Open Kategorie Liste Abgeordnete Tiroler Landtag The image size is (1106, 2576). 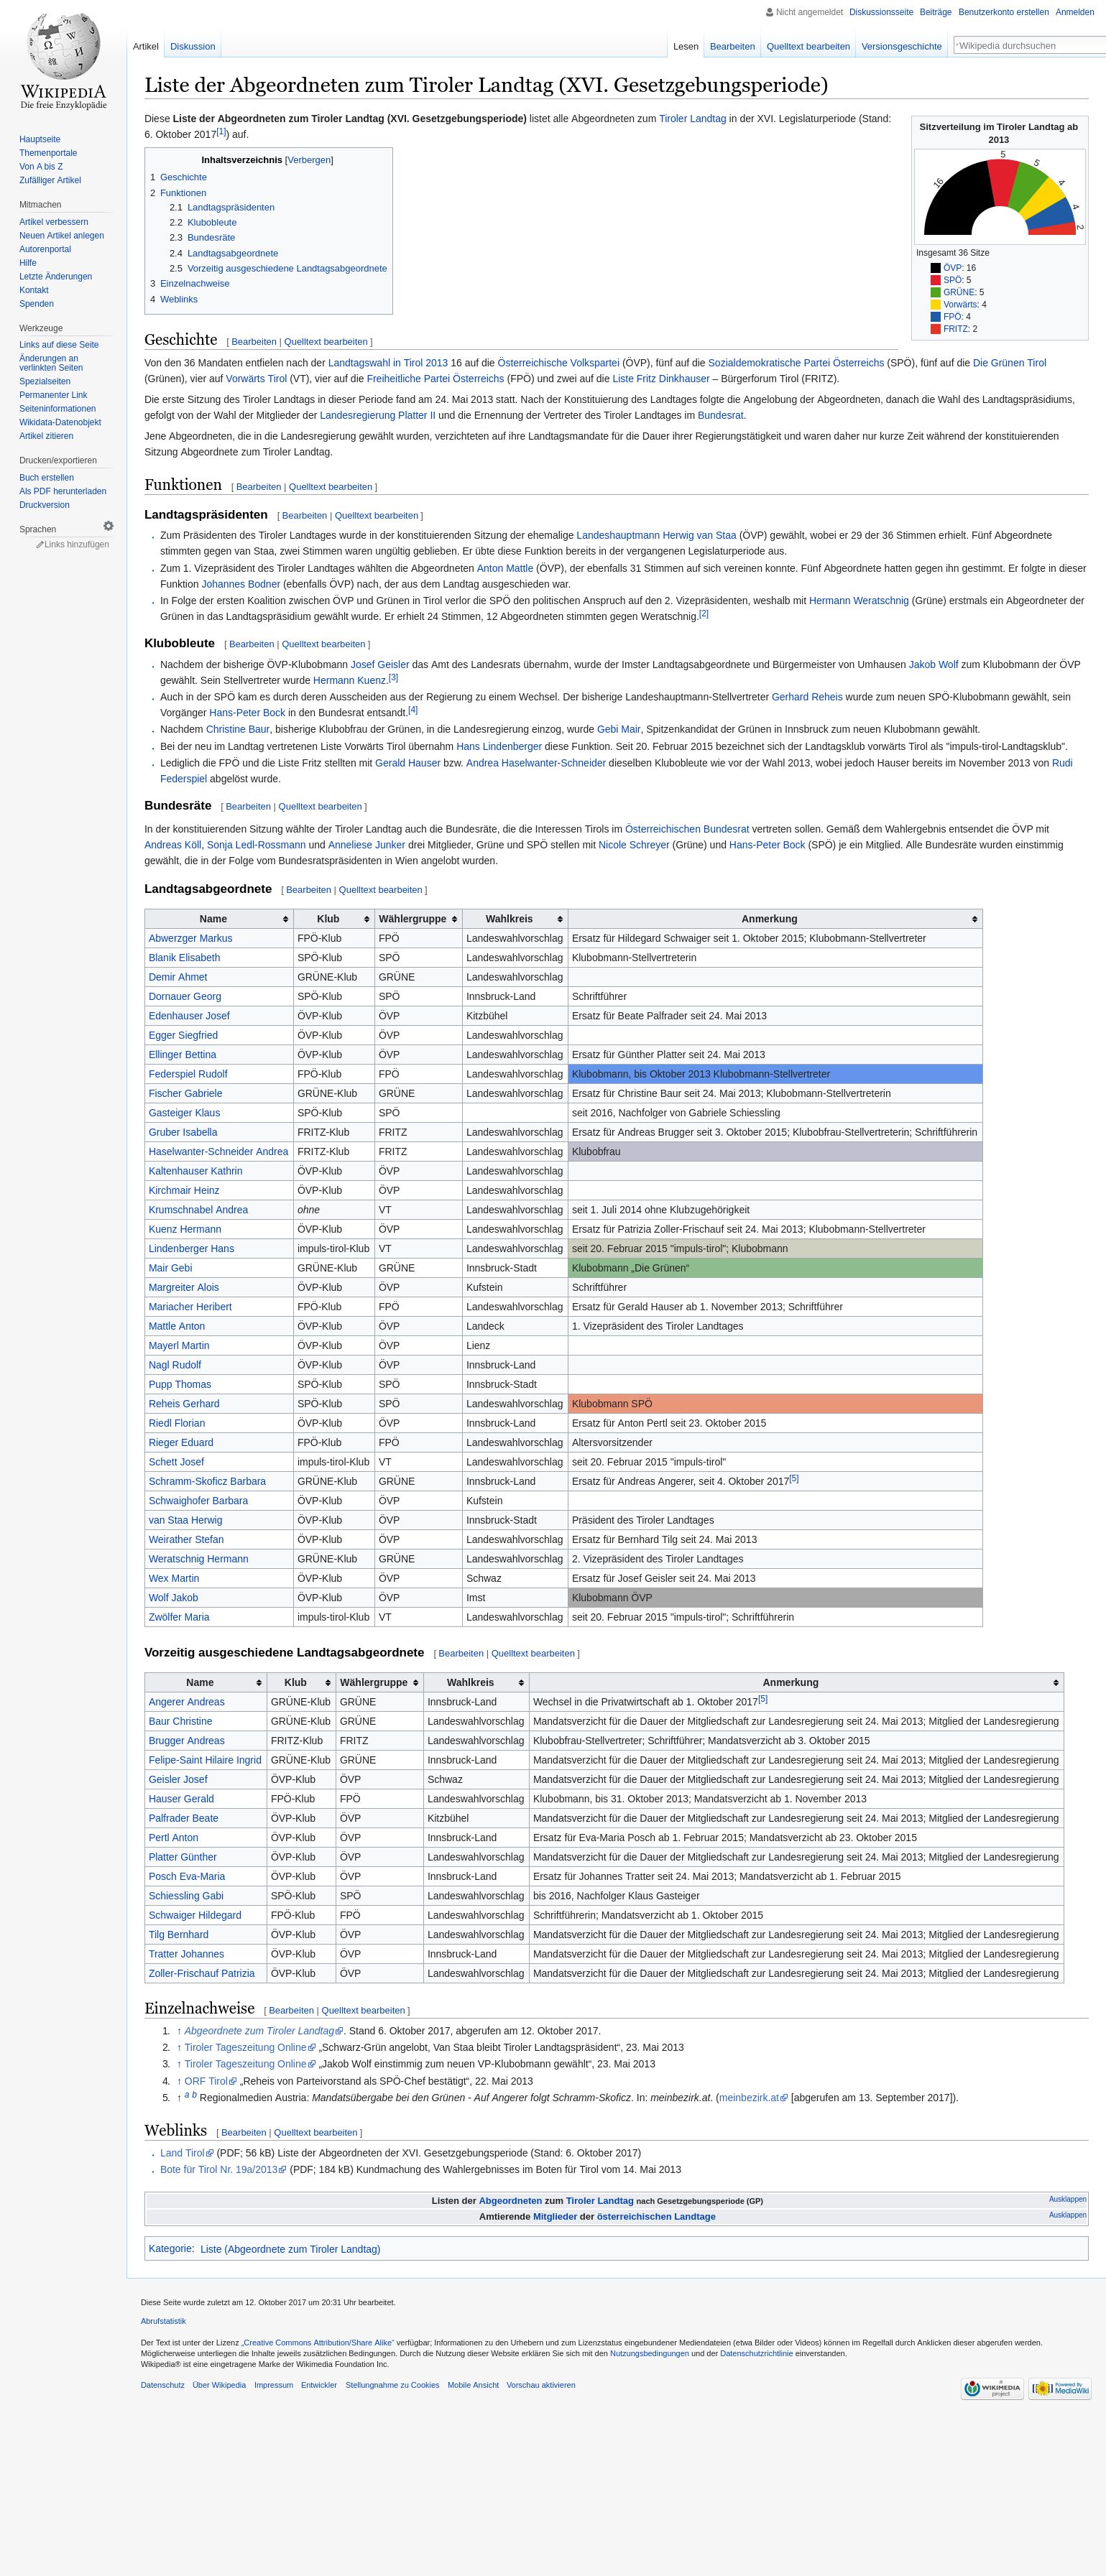[x=290, y=2249]
